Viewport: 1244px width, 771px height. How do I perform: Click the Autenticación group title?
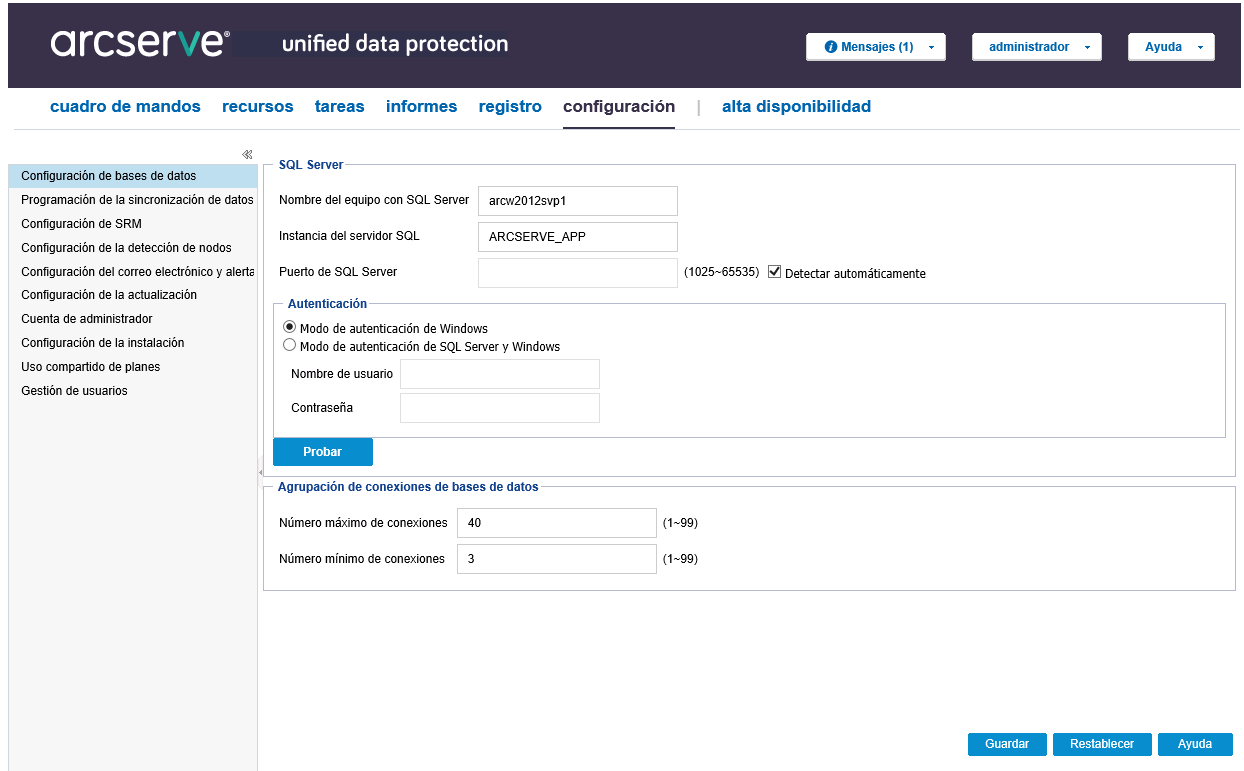(x=327, y=304)
